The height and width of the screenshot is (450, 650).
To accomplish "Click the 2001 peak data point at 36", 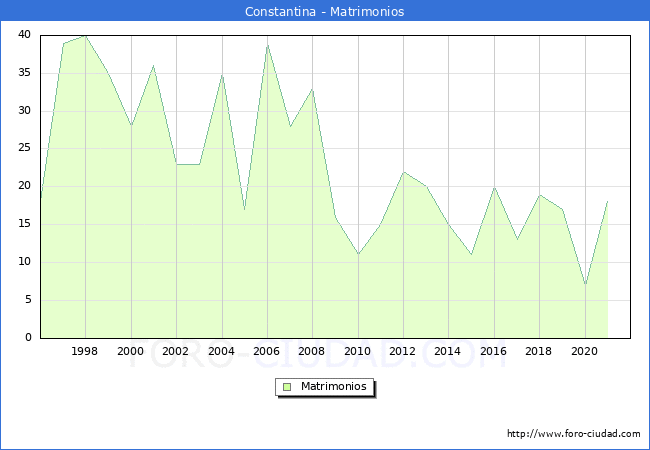I will (x=154, y=66).
